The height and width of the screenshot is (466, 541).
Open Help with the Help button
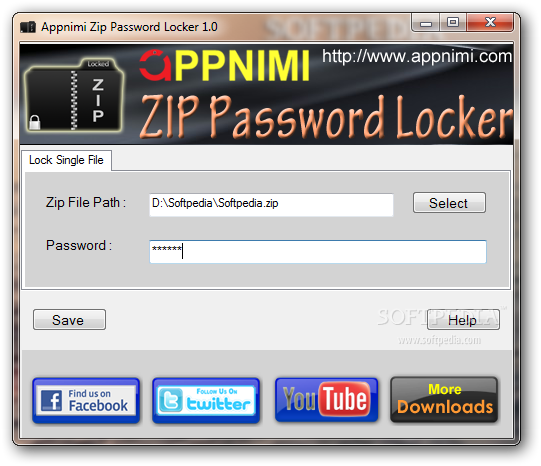[463, 320]
